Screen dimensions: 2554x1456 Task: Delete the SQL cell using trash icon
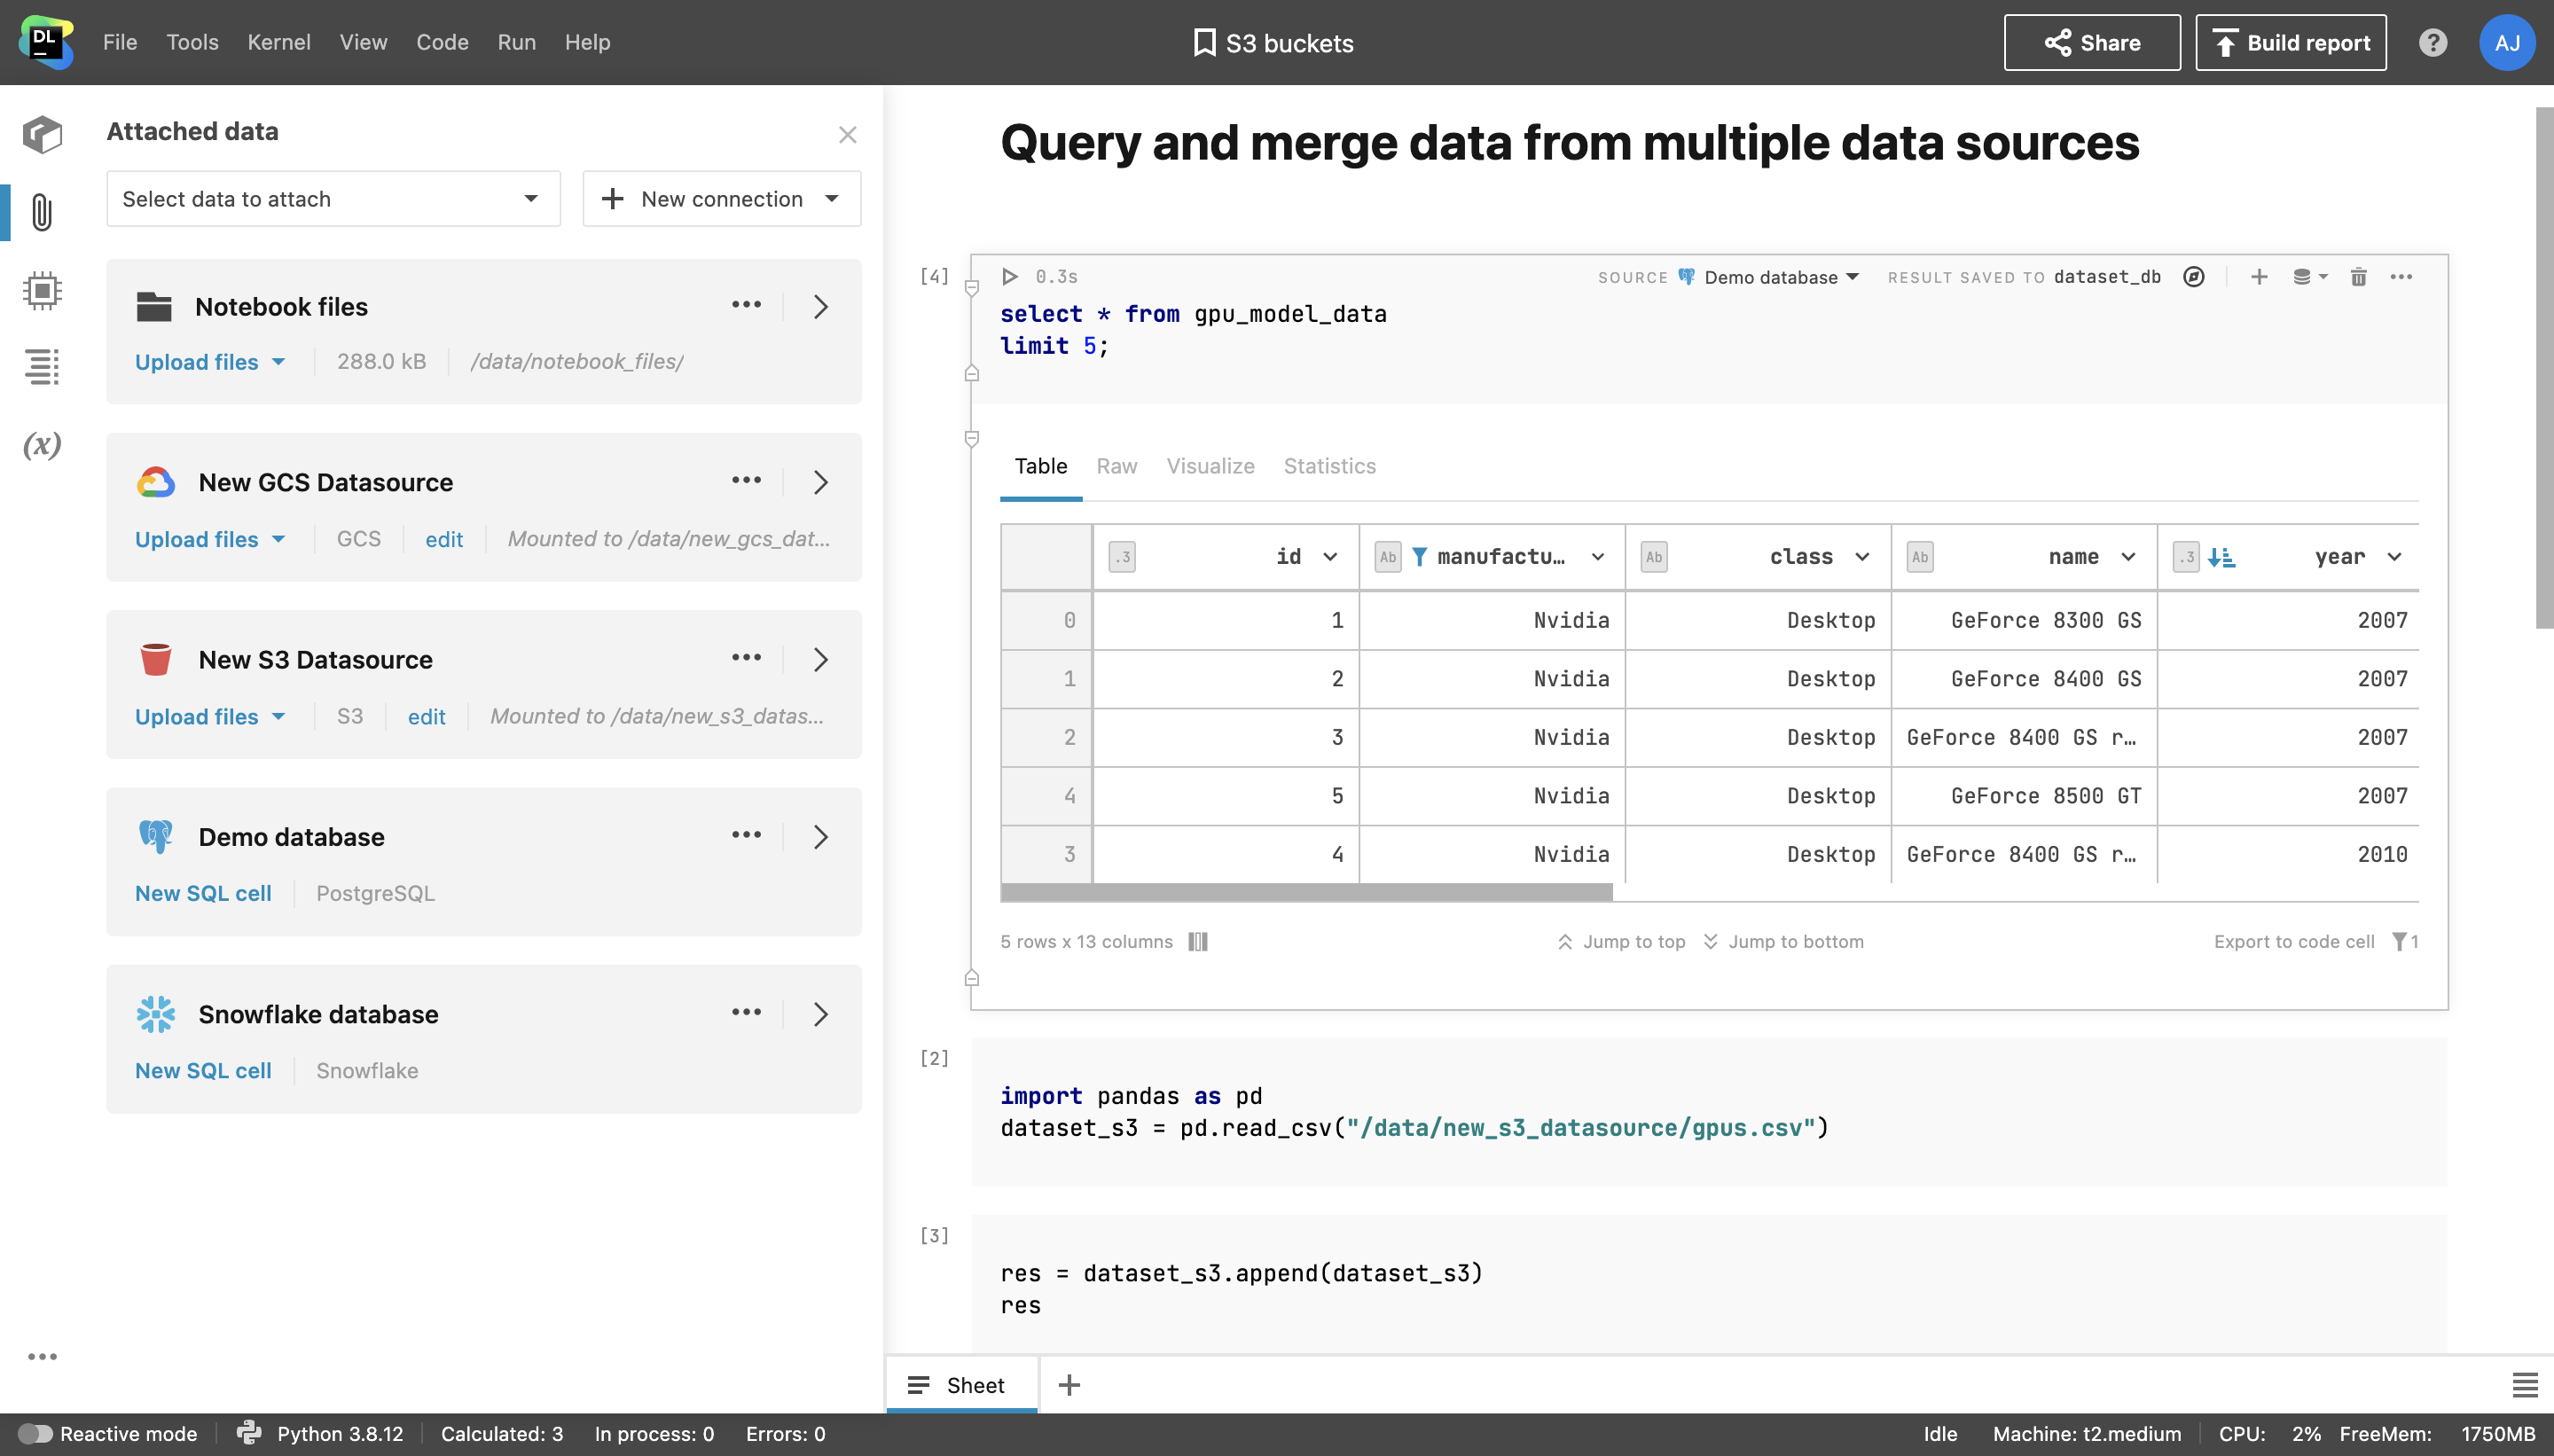(x=2358, y=277)
